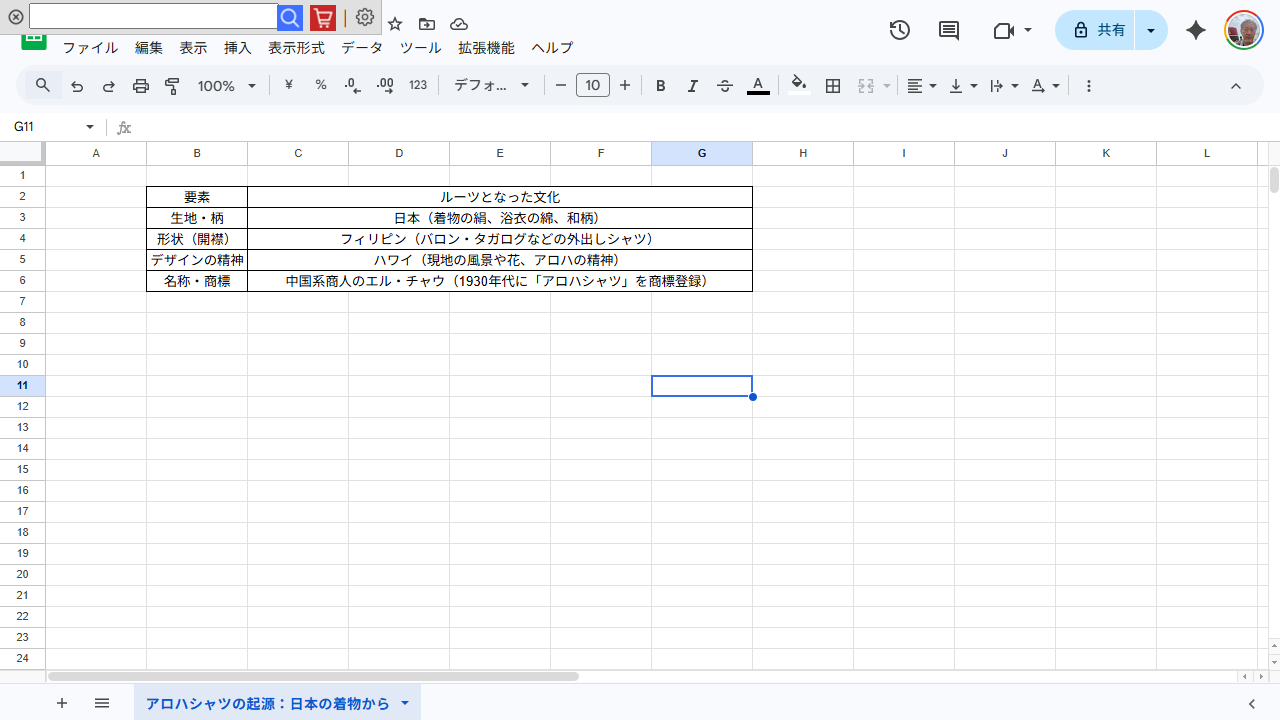Open the fill color picker
The width and height of the screenshot is (1280, 720).
pos(798,86)
